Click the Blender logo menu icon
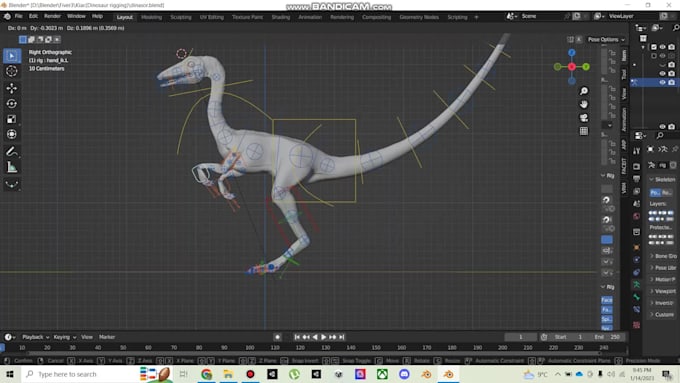Viewport: 680px width, 383px height. 7,16
